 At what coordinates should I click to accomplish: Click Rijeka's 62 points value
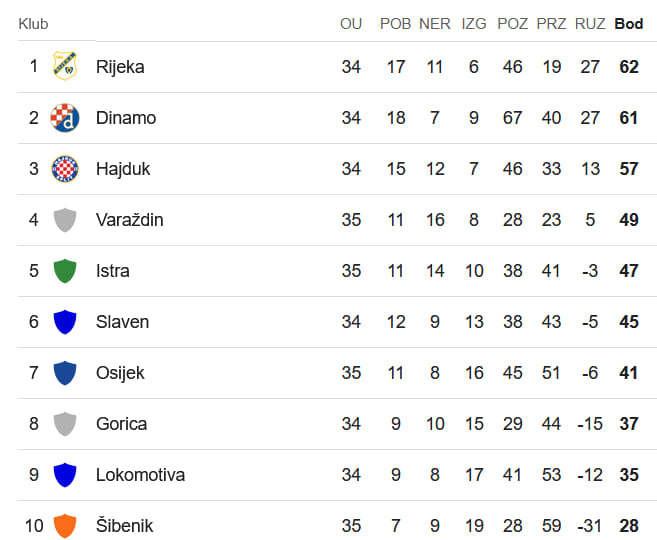point(629,67)
